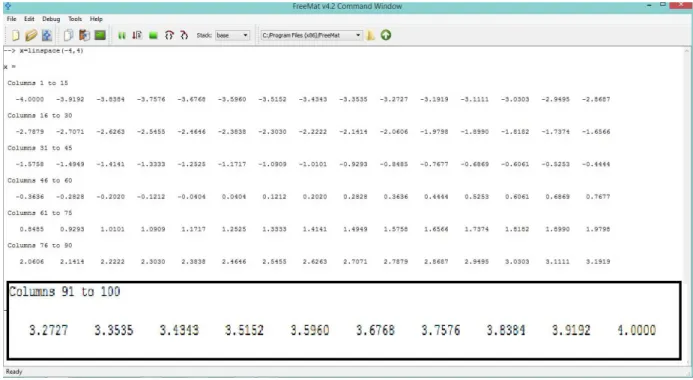This screenshot has width=693, height=380.
Task: Click the value 3.1919
Action: click(x=598, y=262)
